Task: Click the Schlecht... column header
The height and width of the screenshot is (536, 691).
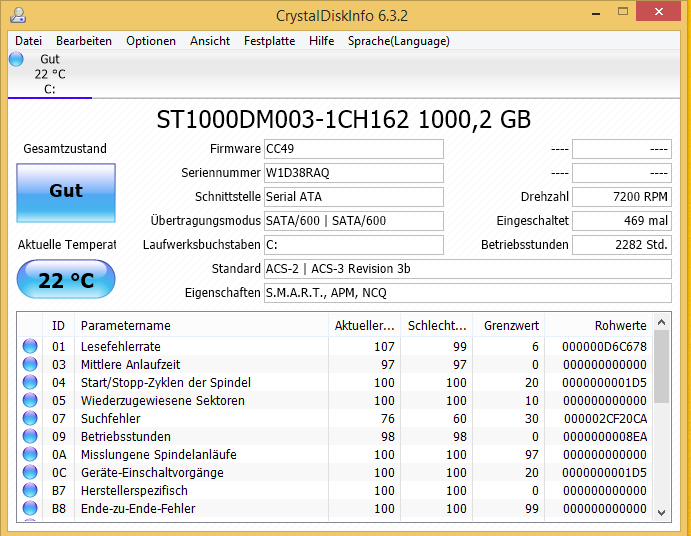Action: coord(437,325)
